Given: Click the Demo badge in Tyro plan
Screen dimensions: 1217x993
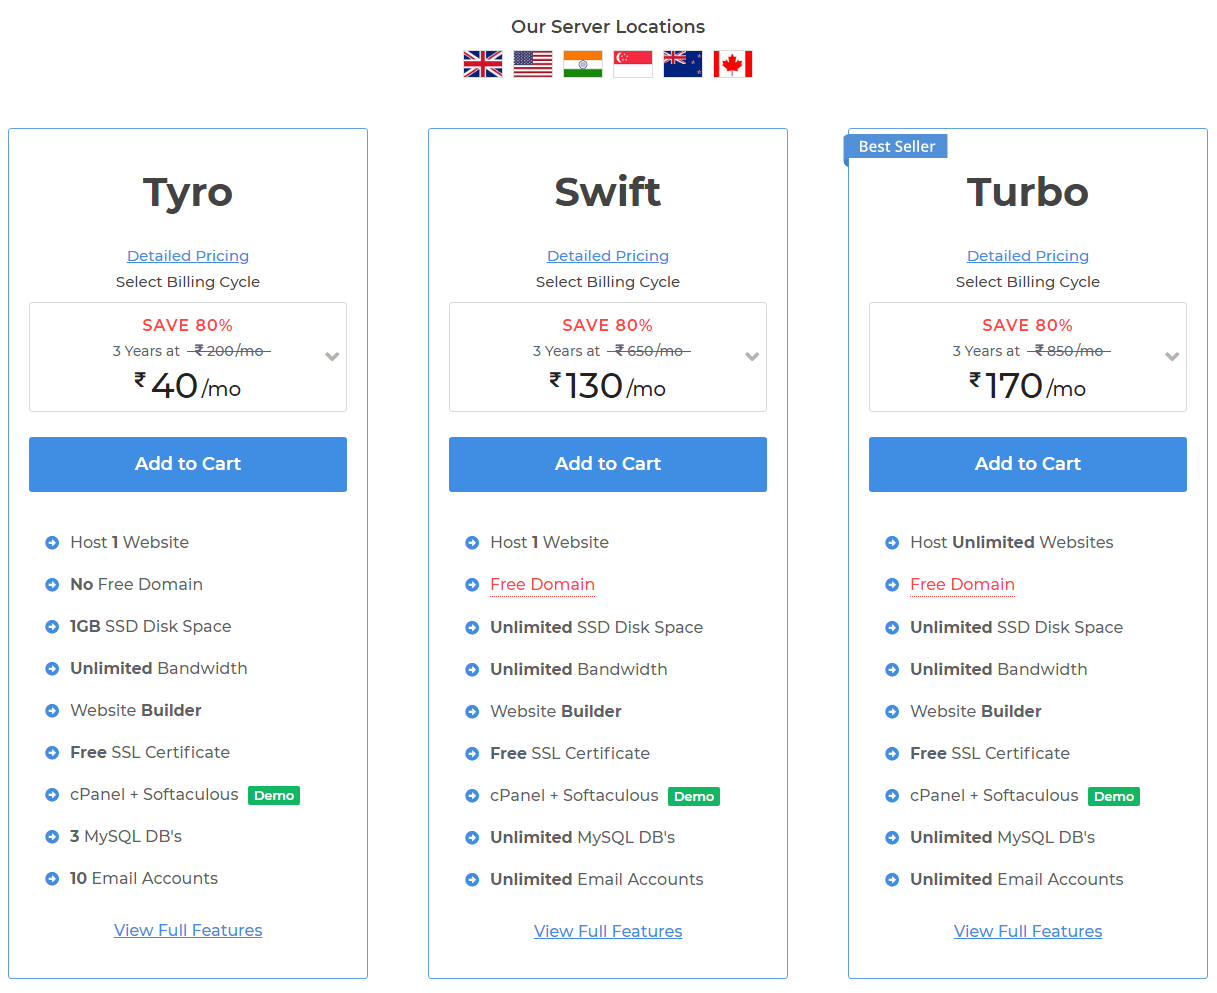Looking at the screenshot, I should pyautogui.click(x=274, y=796).
